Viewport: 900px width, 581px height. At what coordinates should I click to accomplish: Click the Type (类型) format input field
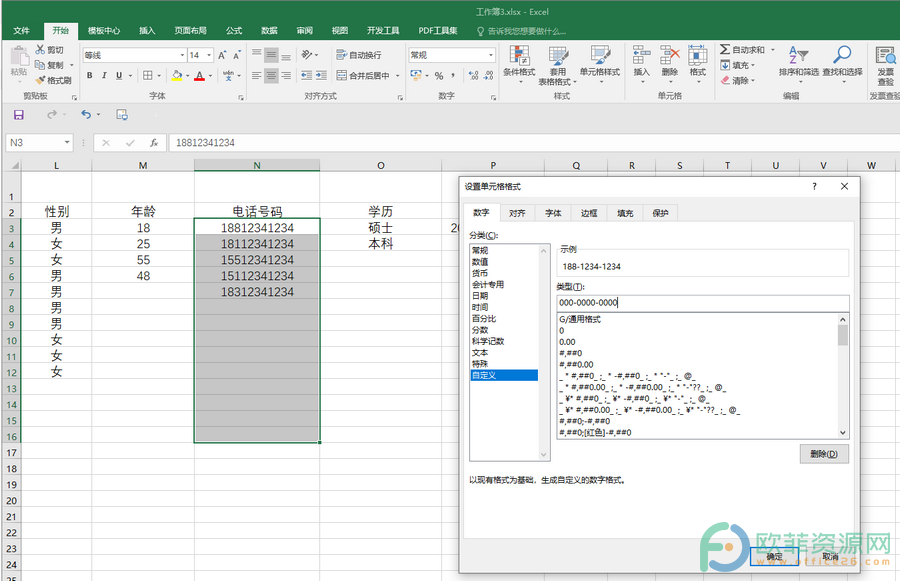(703, 303)
